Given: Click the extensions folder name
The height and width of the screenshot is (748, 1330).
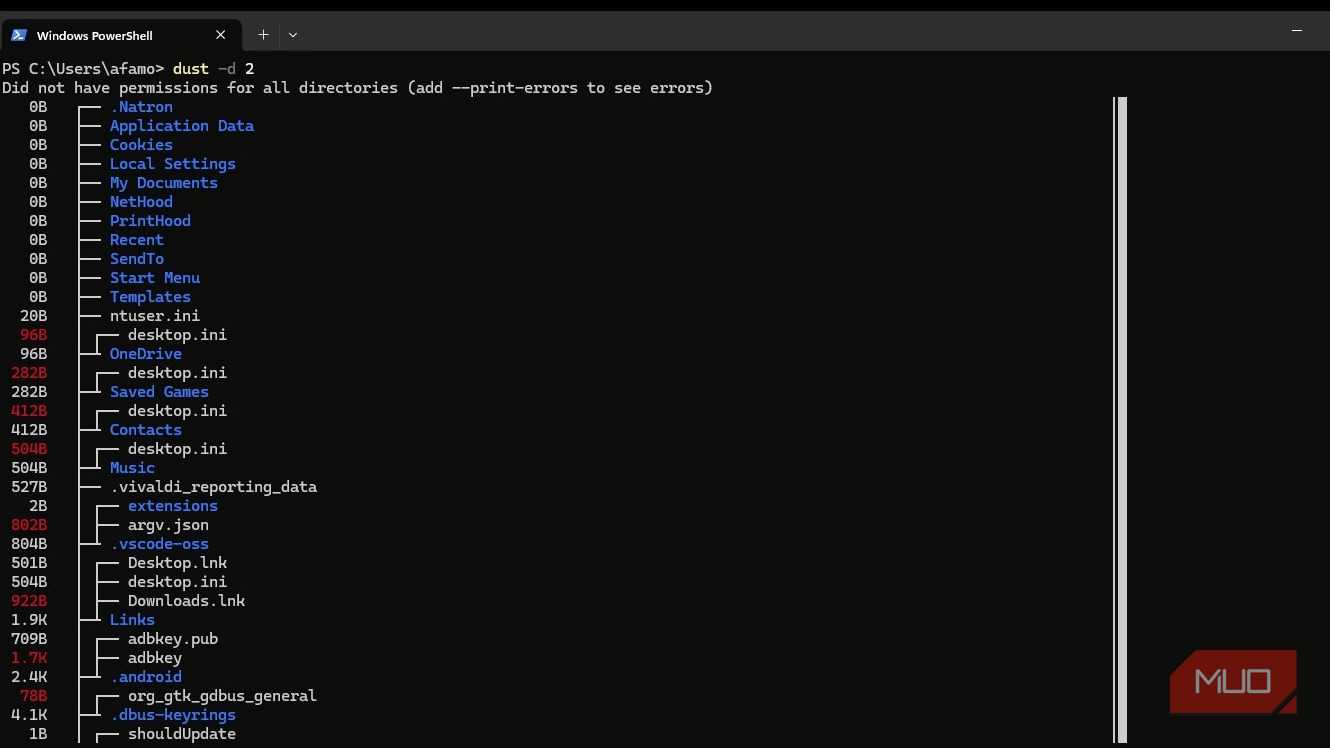Looking at the screenshot, I should point(173,506).
